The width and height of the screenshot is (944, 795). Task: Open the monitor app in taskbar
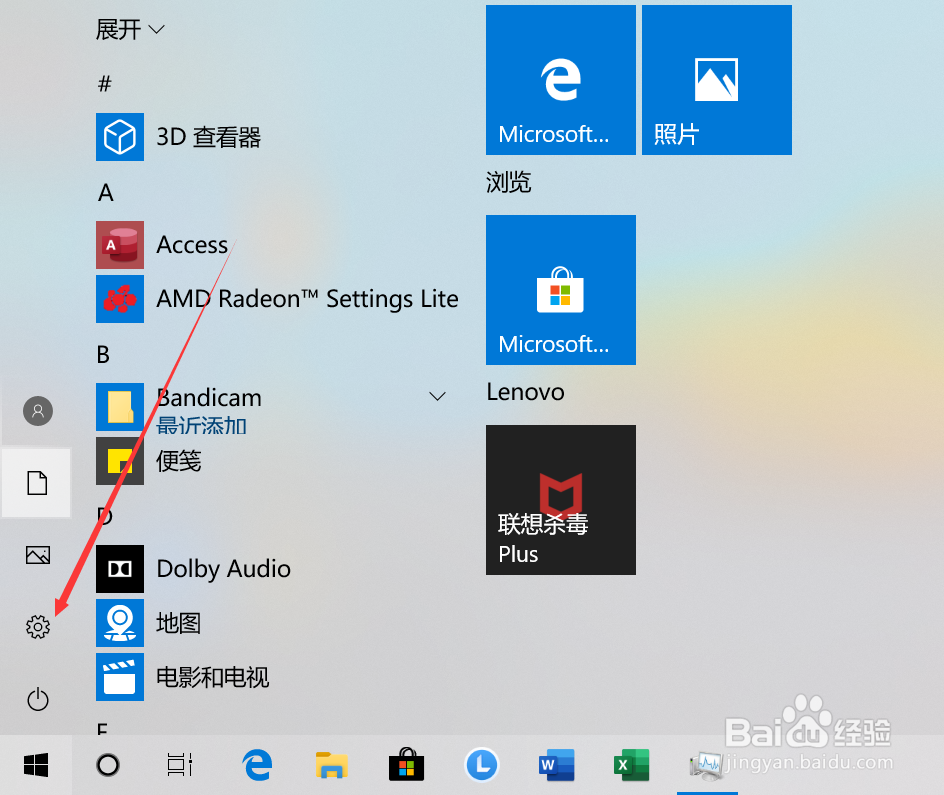(x=707, y=765)
